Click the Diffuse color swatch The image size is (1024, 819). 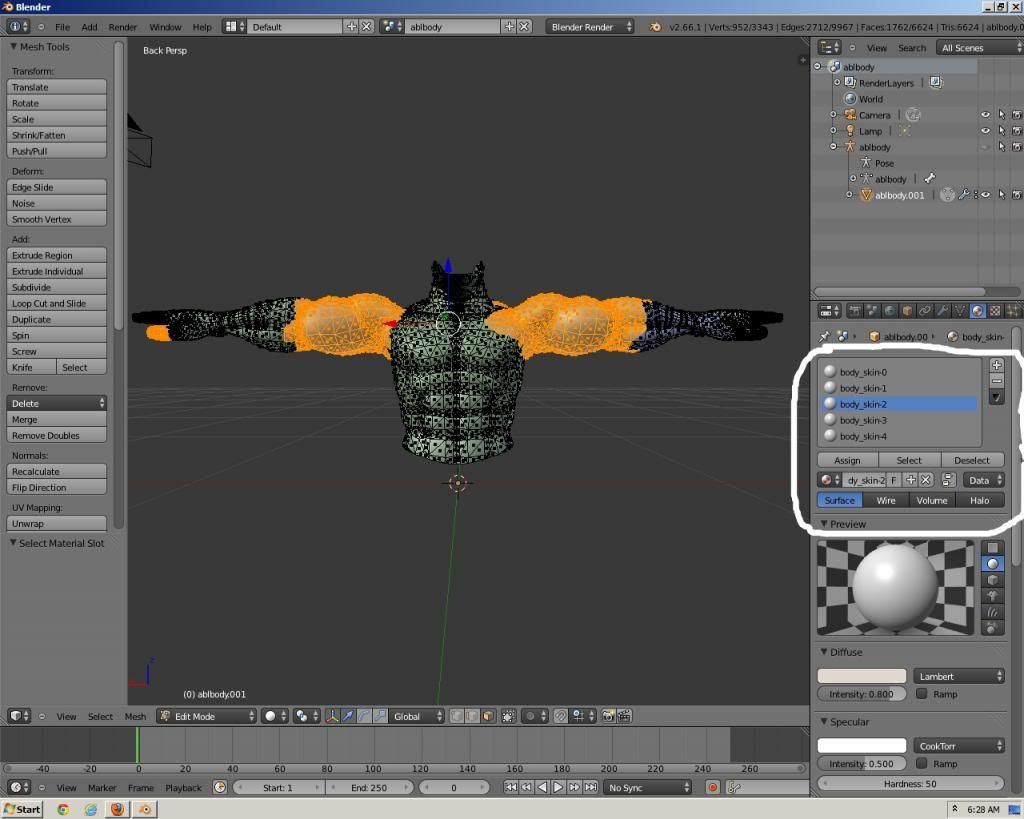(862, 676)
